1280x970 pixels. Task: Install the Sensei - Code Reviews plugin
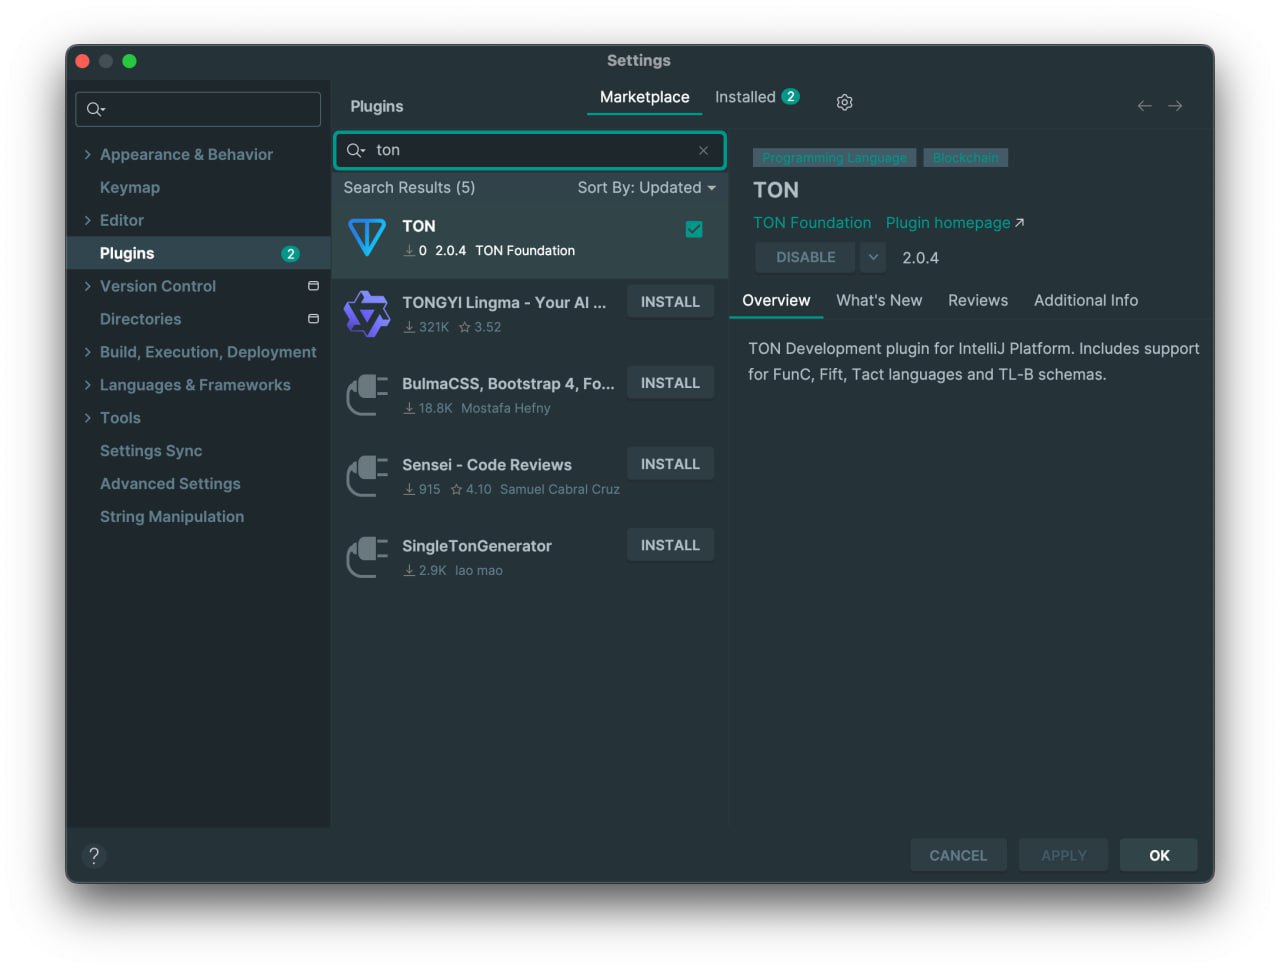670,464
